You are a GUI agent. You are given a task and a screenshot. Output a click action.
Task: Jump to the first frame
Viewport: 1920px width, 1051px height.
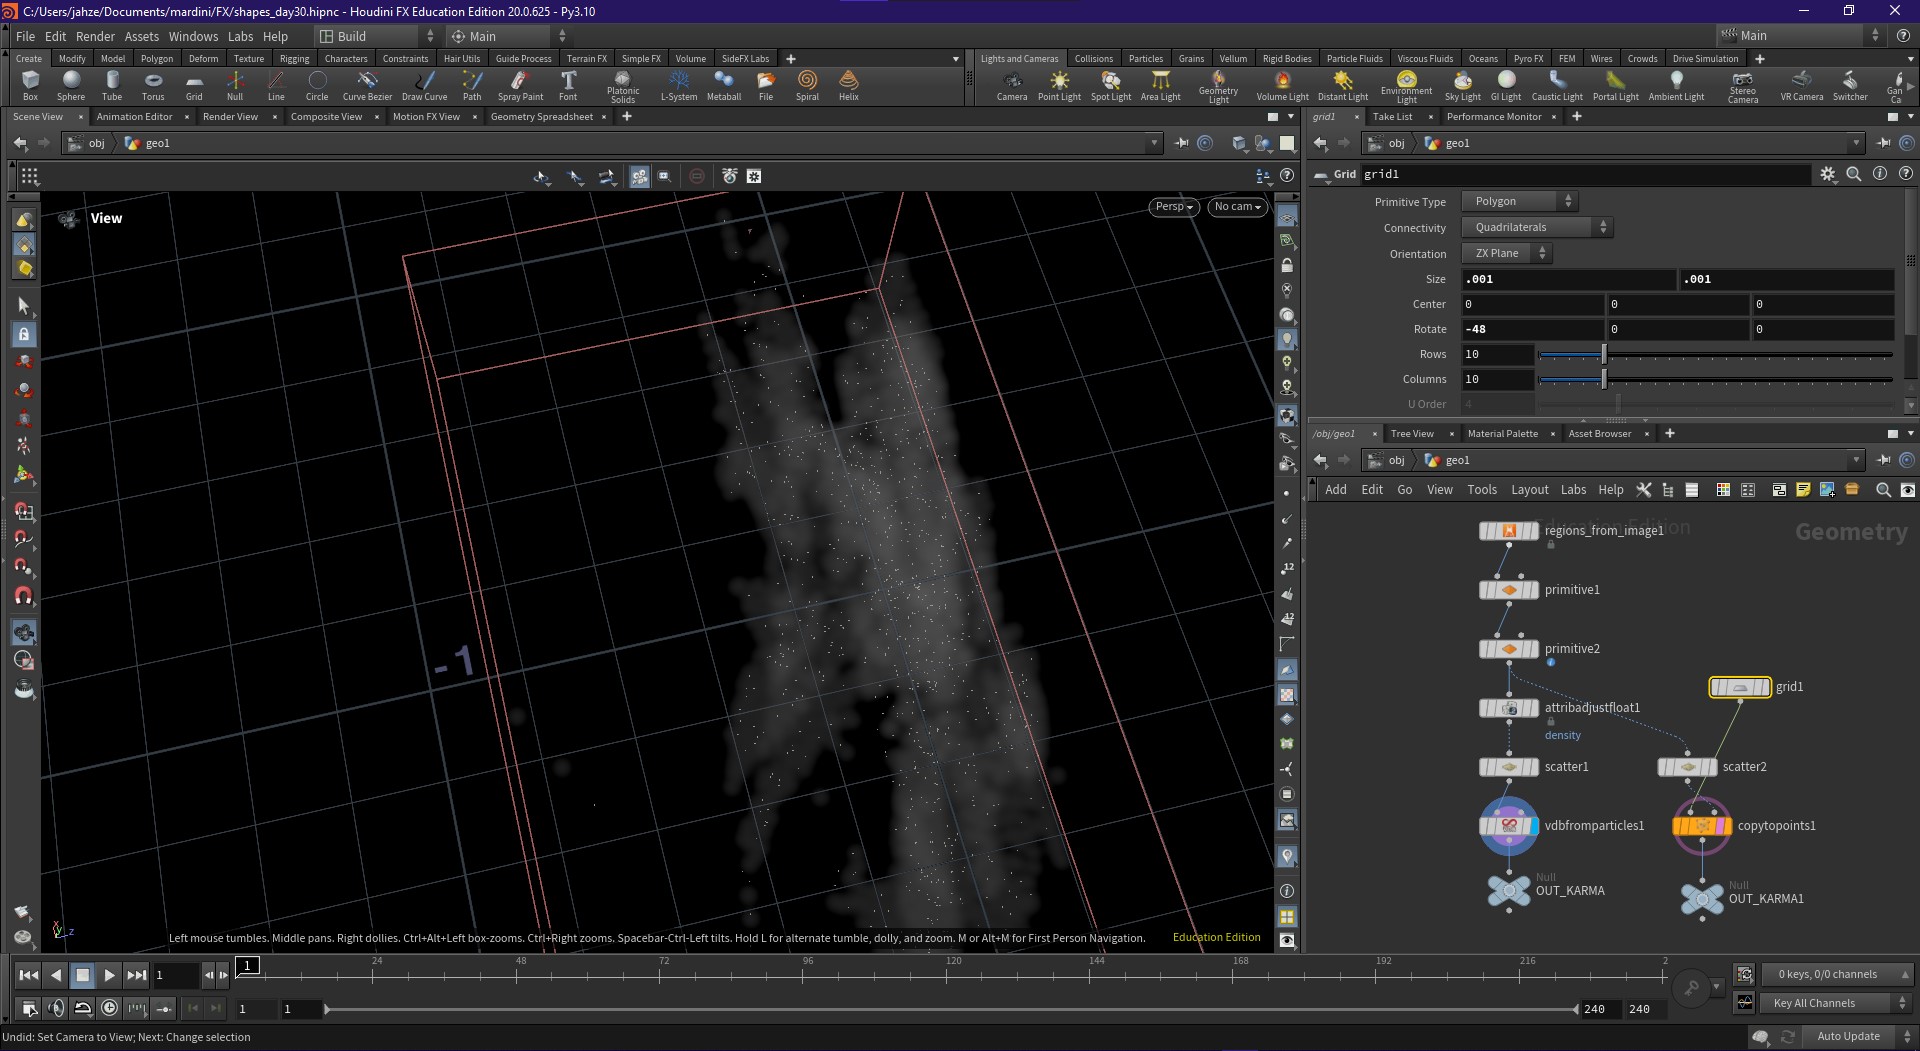(29, 975)
